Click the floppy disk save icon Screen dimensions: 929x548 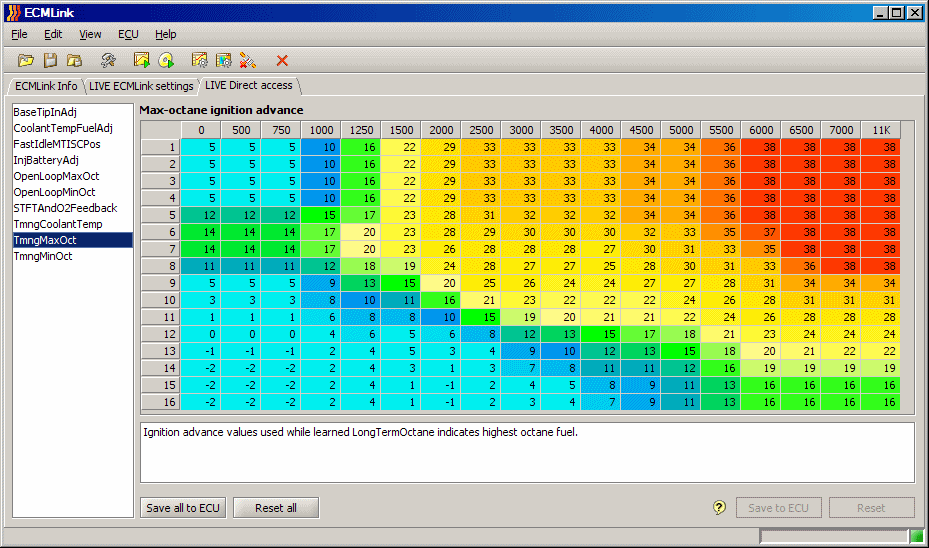pos(50,61)
